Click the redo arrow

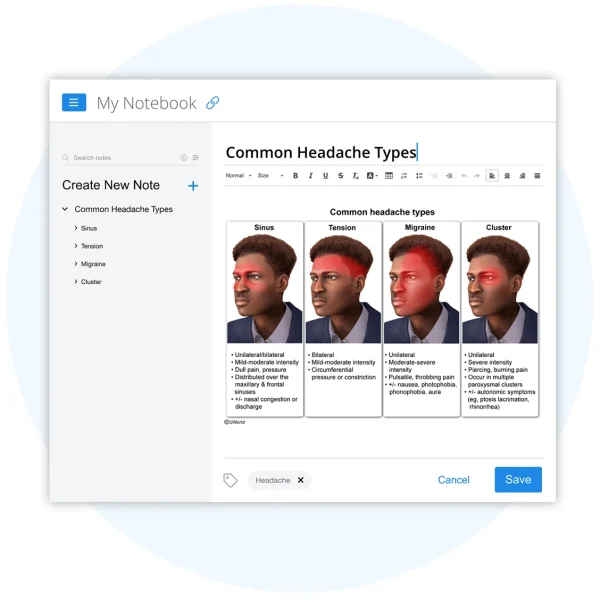click(477, 176)
